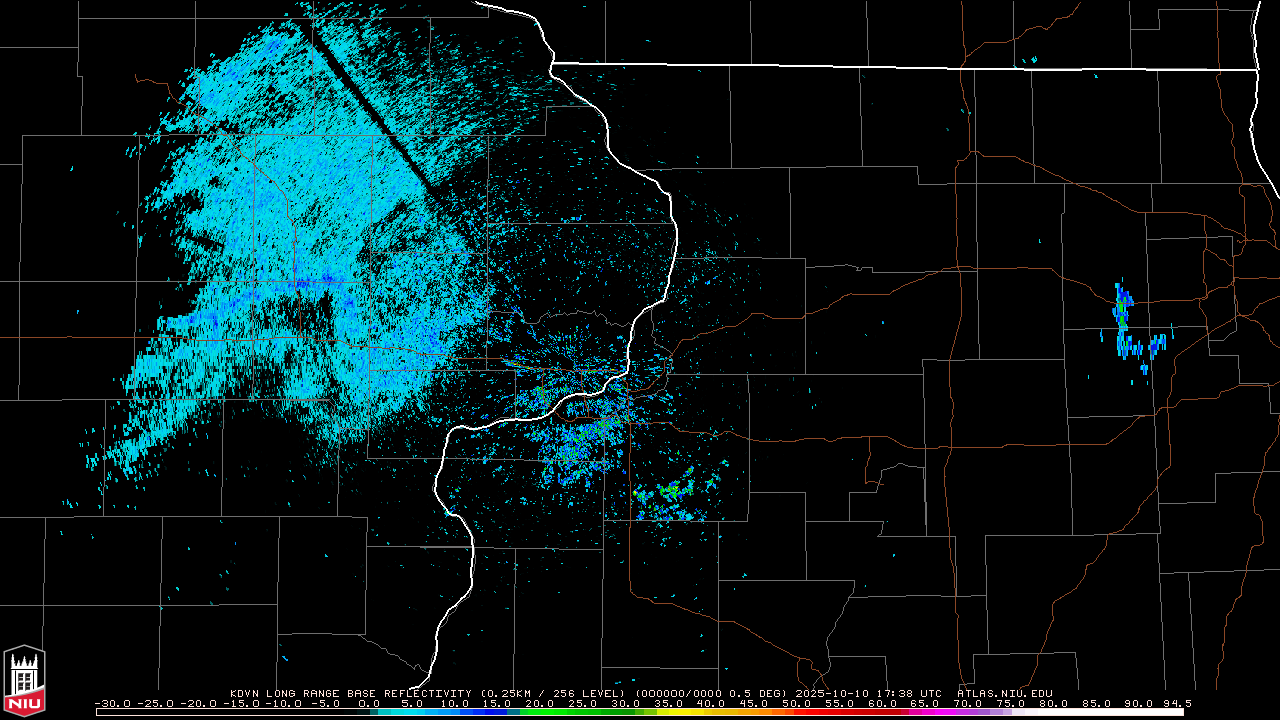
Task: Click the 0.0 scale label
Action: click(x=368, y=704)
